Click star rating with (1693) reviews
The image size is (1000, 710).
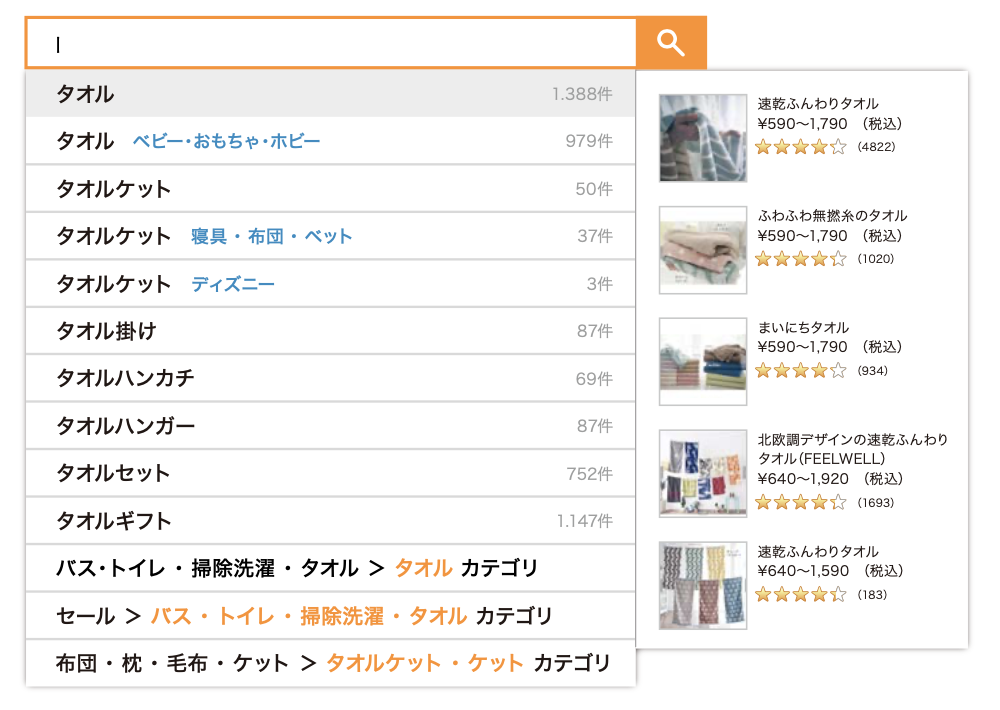[801, 503]
